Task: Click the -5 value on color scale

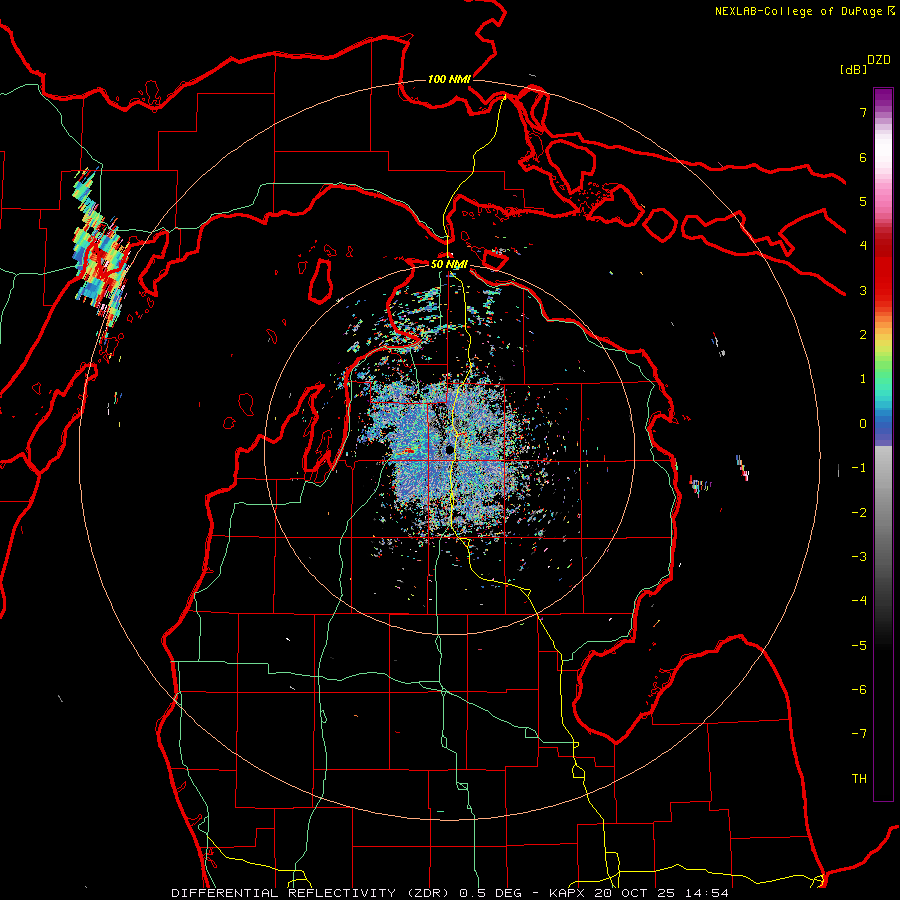Action: tap(859, 646)
